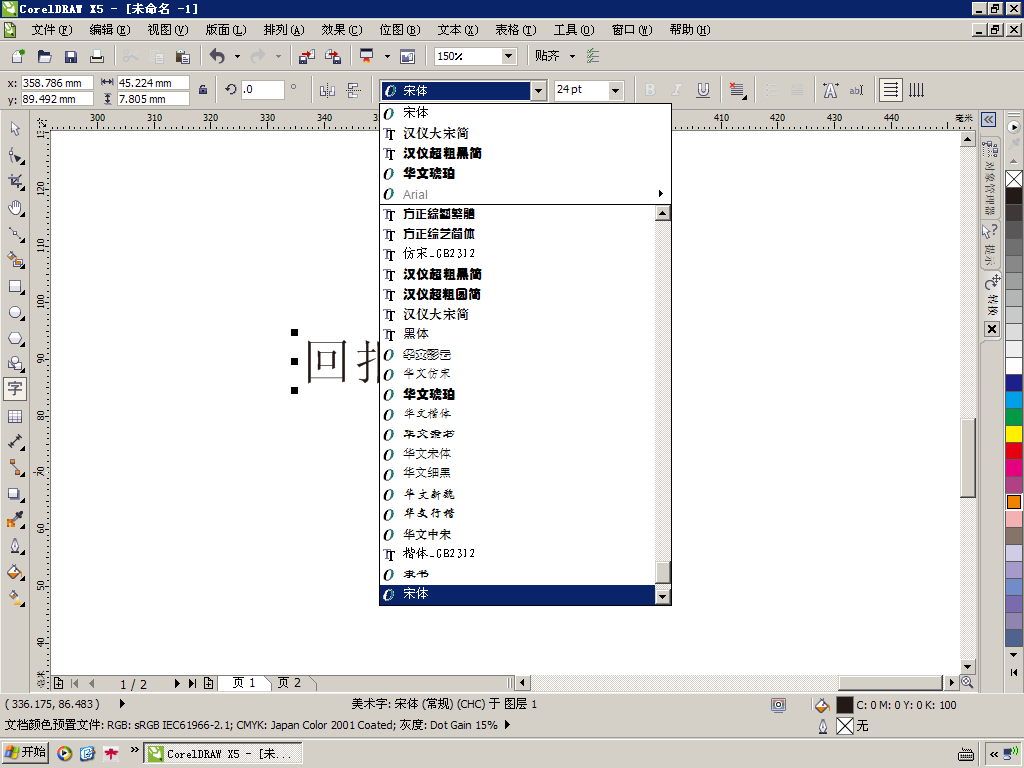Screen dimensions: 1024x768
Task: Open the 文件 (File) menu
Action: pyautogui.click(x=52, y=30)
